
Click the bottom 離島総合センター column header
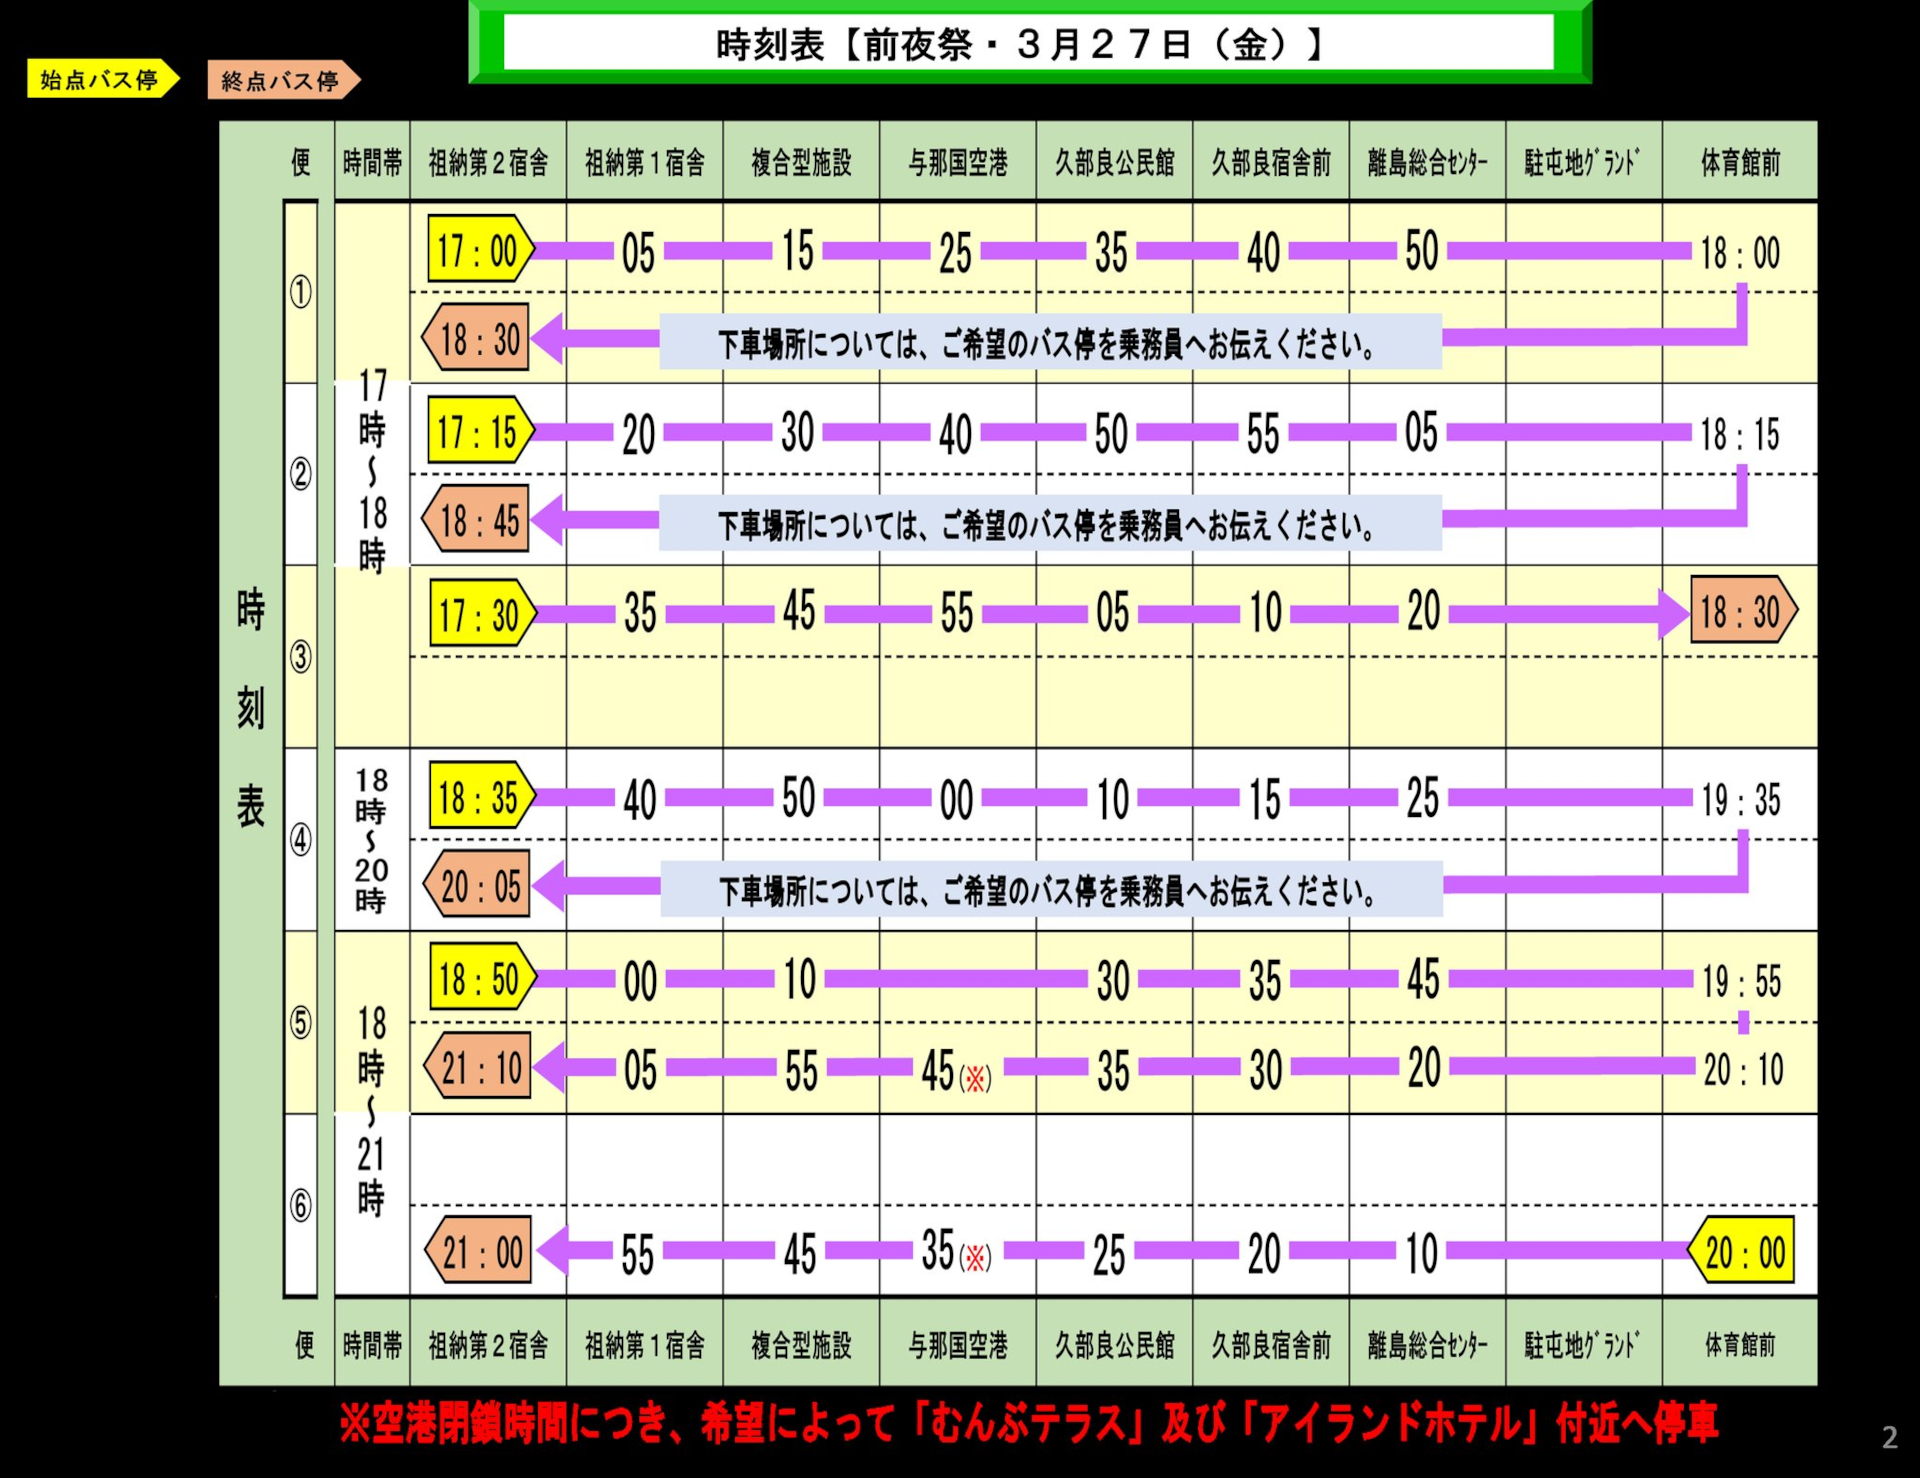[x=1427, y=1345]
